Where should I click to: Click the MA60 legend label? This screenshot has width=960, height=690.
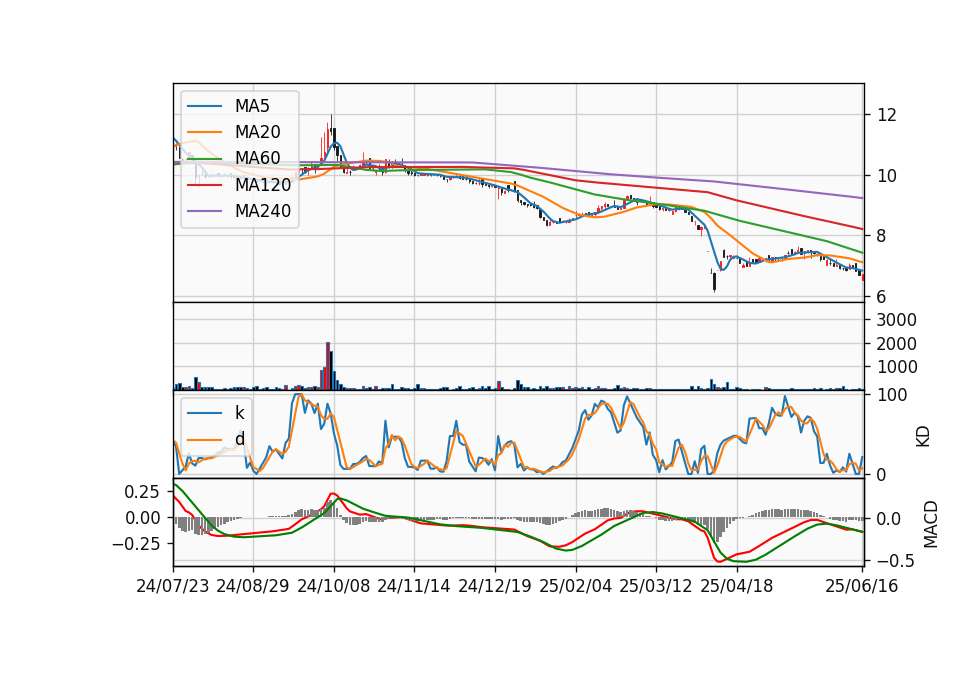pyautogui.click(x=257, y=158)
